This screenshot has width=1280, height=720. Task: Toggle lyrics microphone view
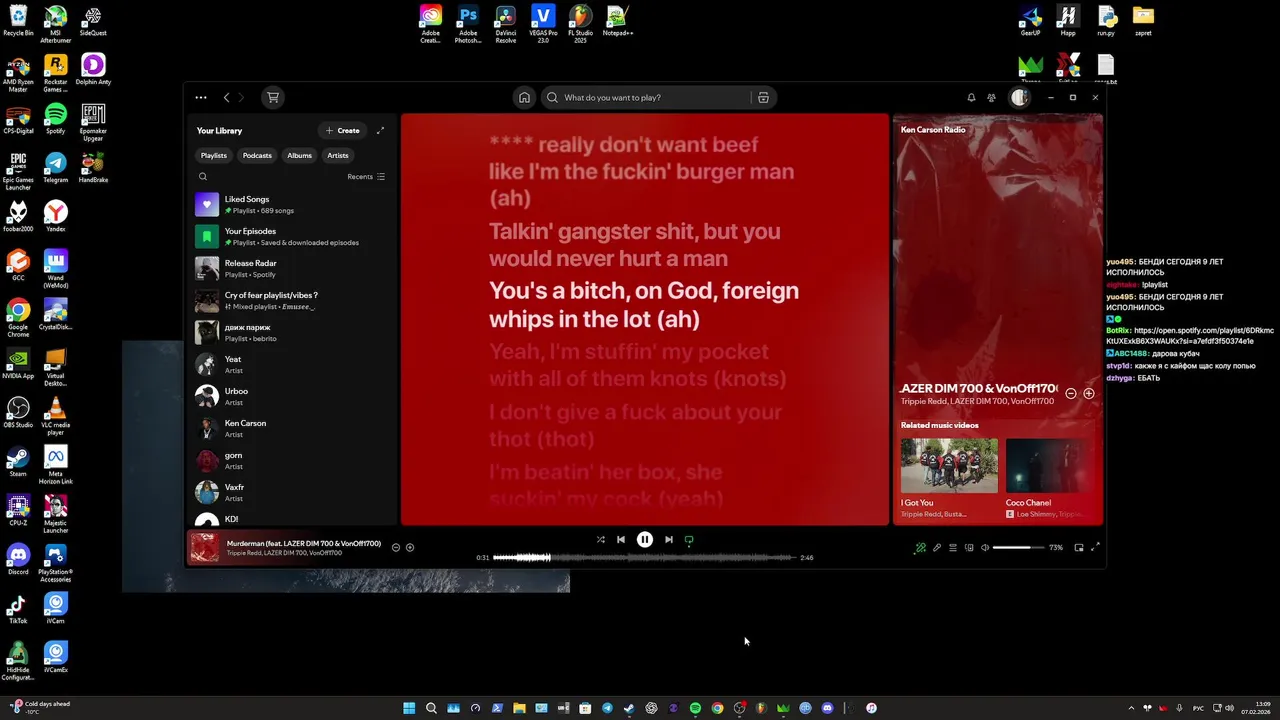click(x=937, y=548)
